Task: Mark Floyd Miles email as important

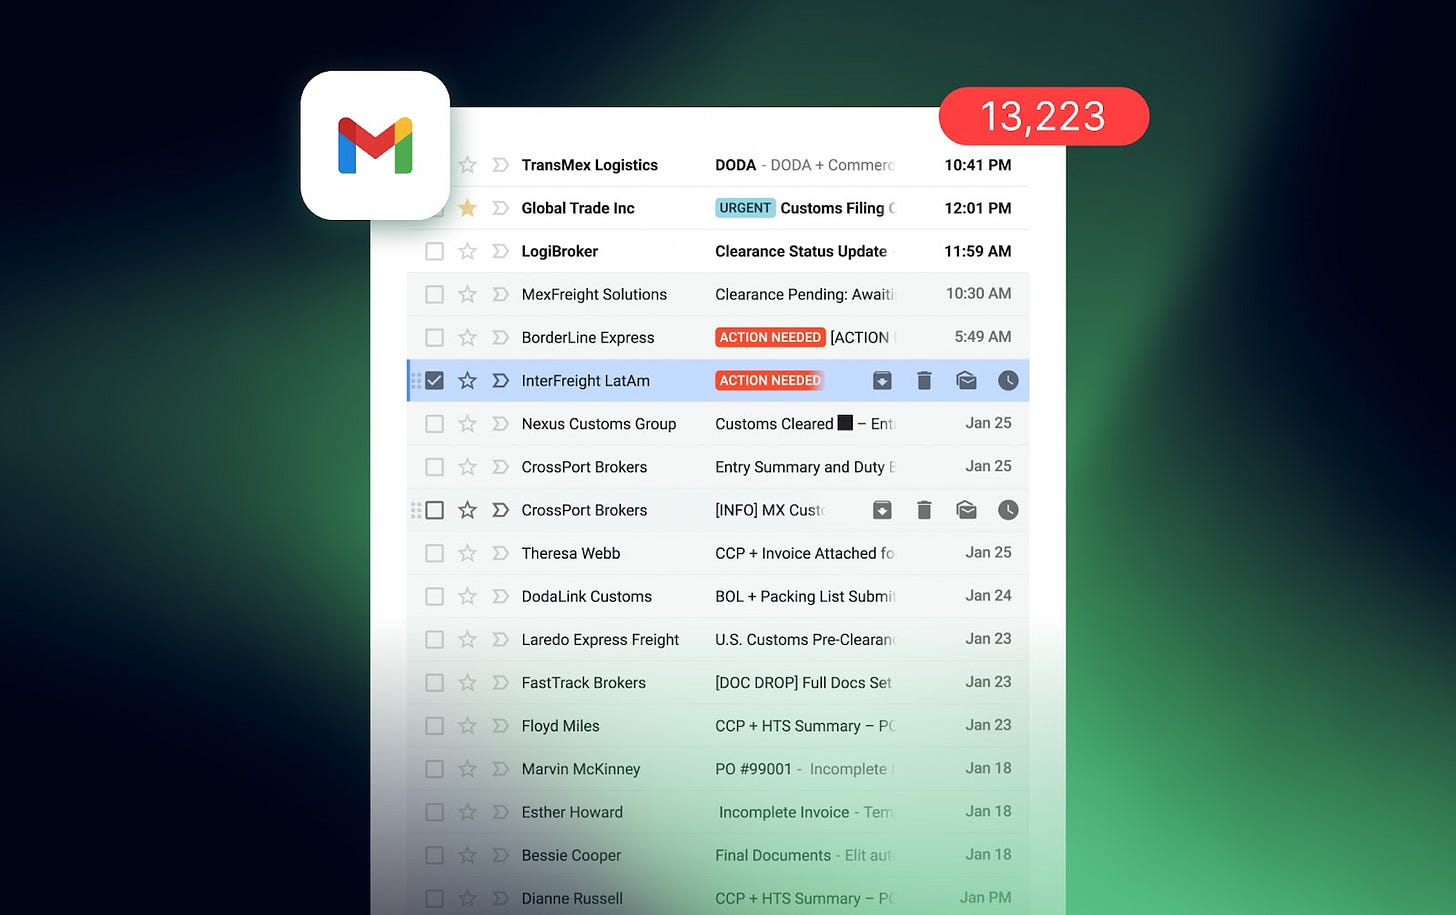Action: pyautogui.click(x=500, y=726)
